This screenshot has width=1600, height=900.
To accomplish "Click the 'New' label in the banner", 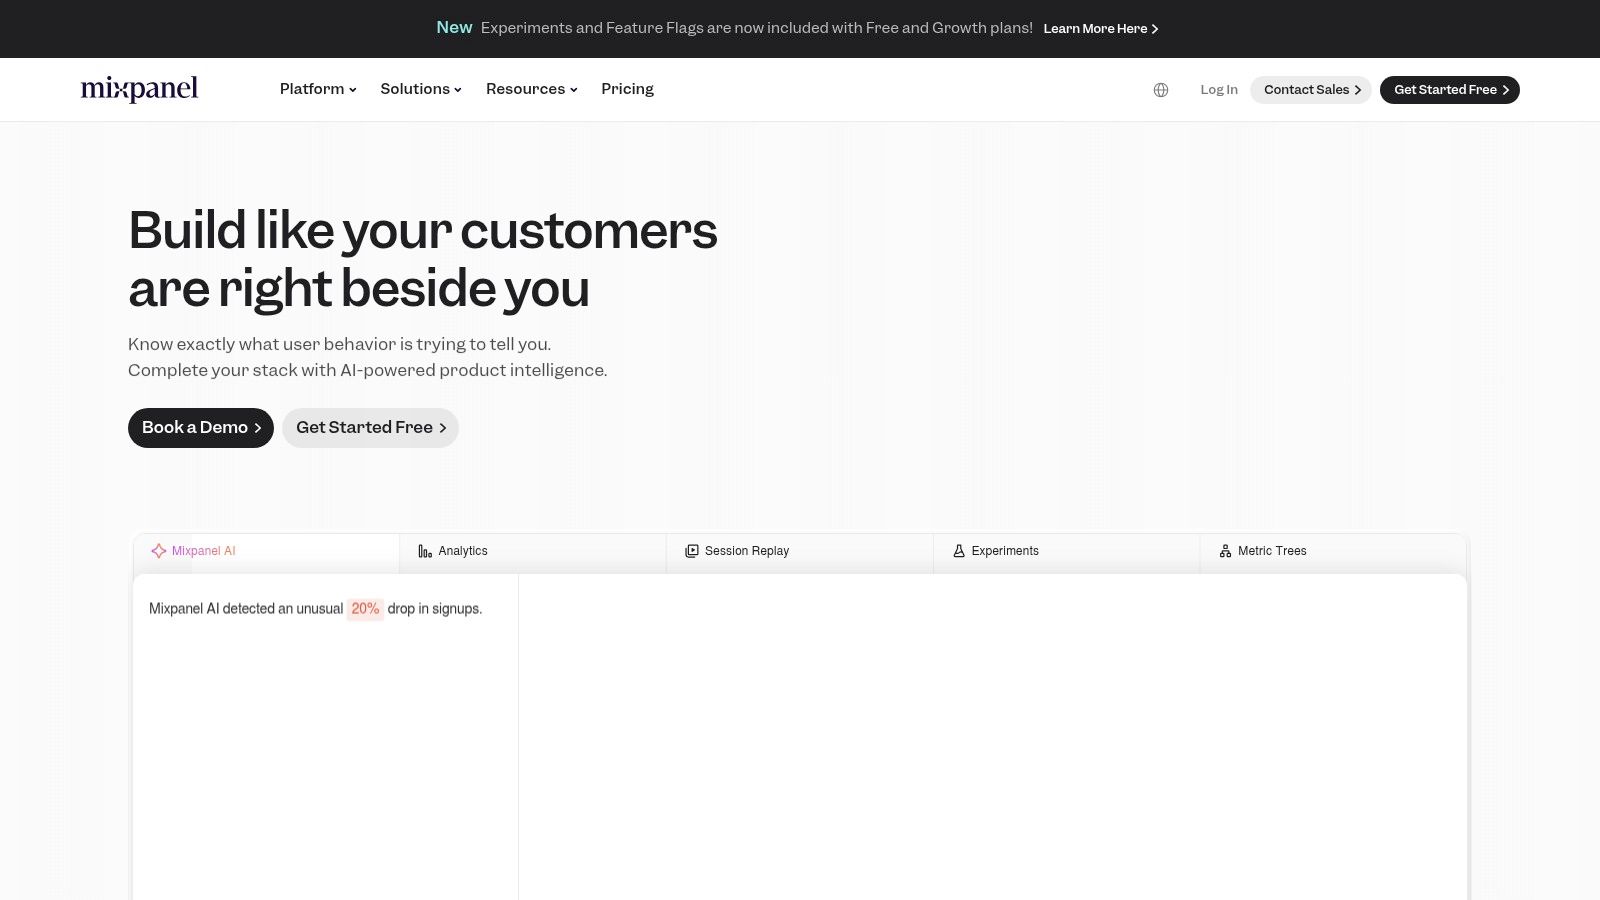I will pos(454,28).
